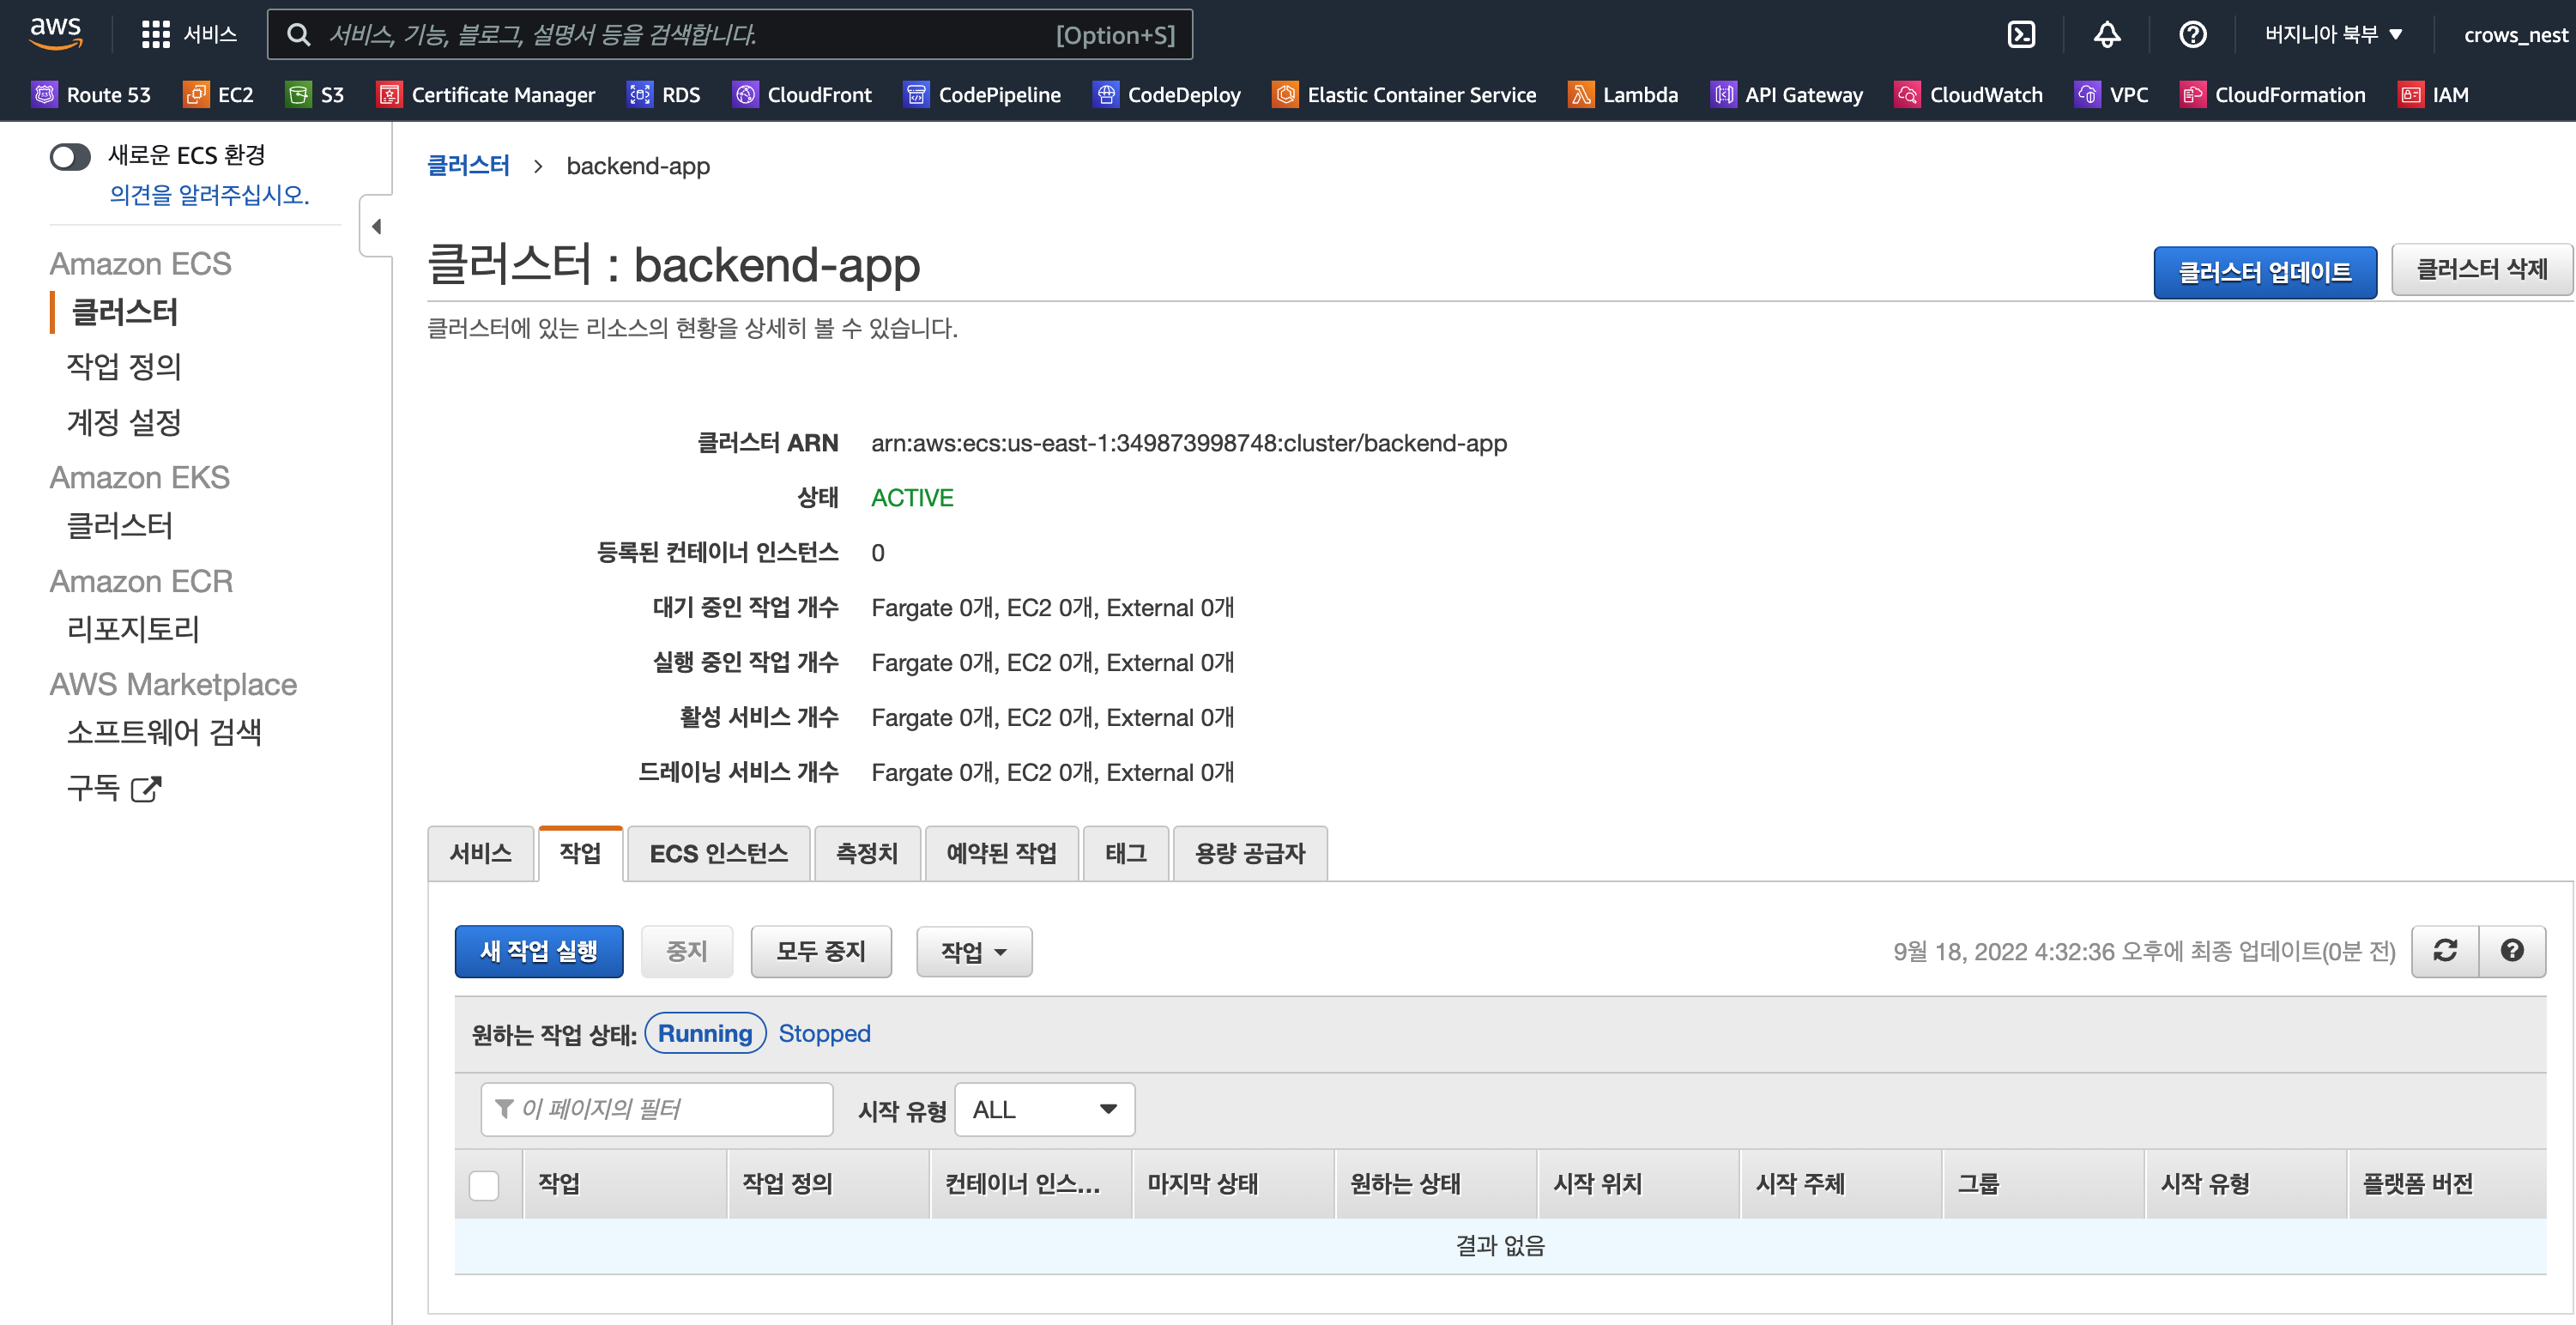2576x1325 pixels.
Task: Click 모두 중지 button
Action: point(821,951)
